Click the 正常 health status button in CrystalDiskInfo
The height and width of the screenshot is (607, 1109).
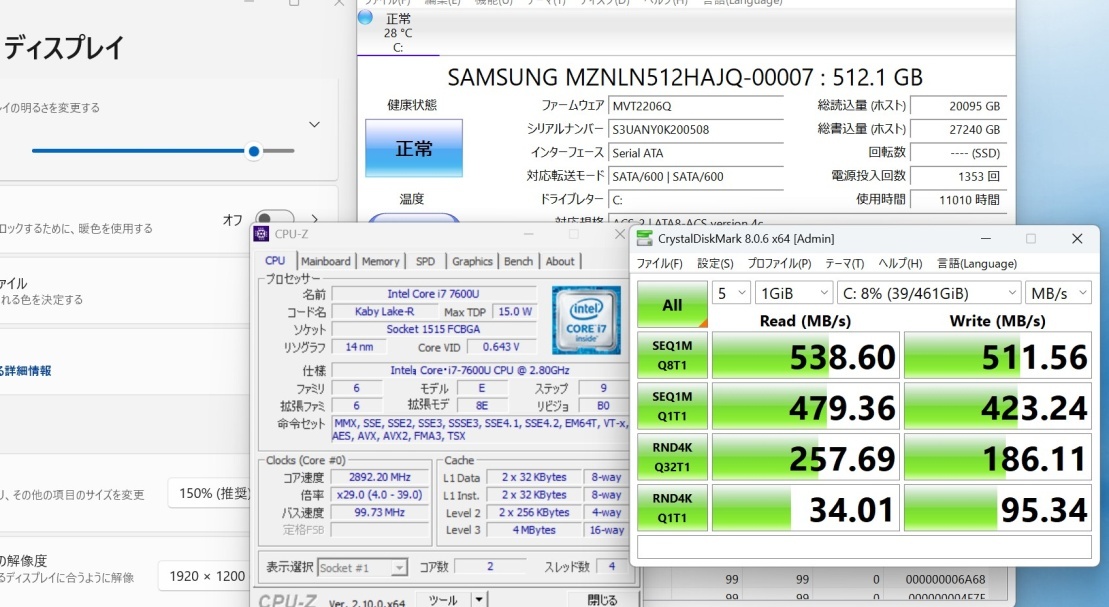pyautogui.click(x=414, y=148)
